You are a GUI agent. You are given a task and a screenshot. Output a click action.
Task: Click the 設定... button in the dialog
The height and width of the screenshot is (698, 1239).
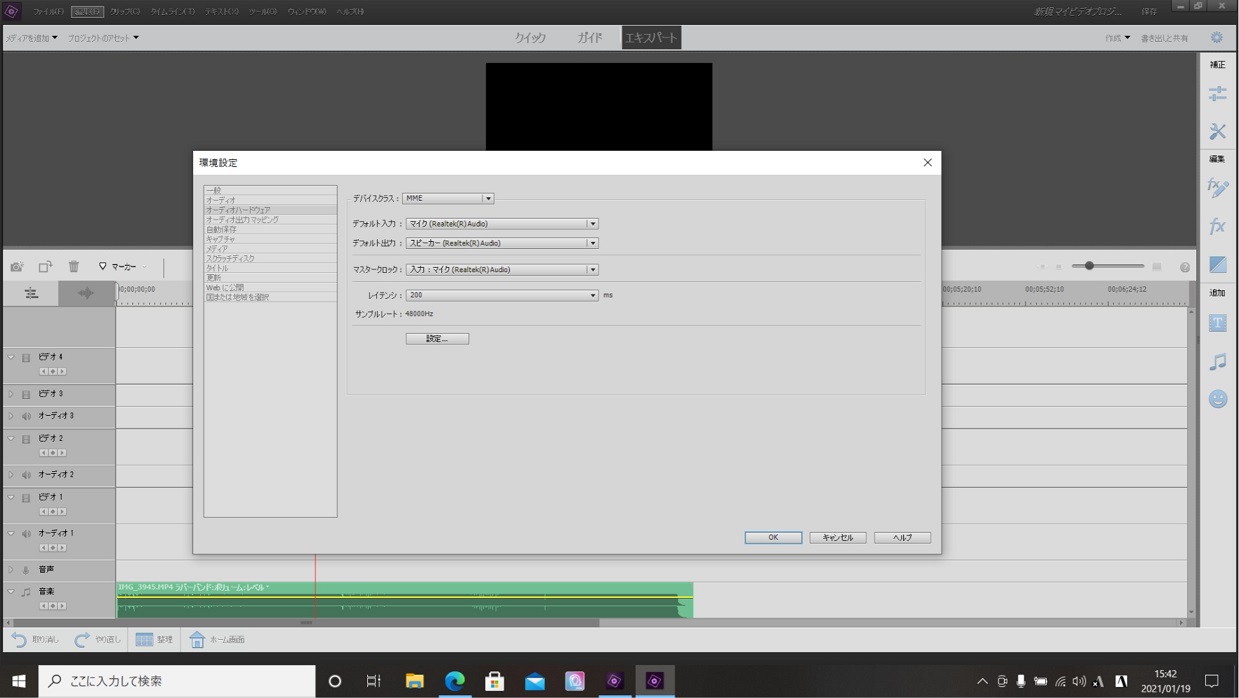(437, 338)
